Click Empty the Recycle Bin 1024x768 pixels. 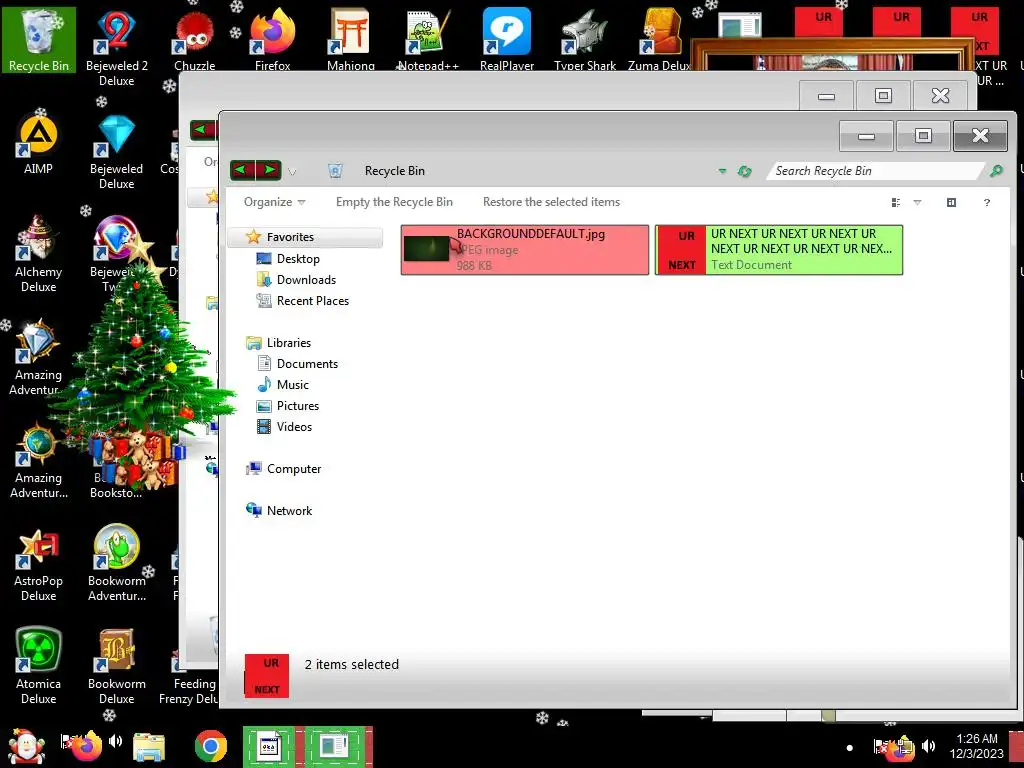(394, 202)
